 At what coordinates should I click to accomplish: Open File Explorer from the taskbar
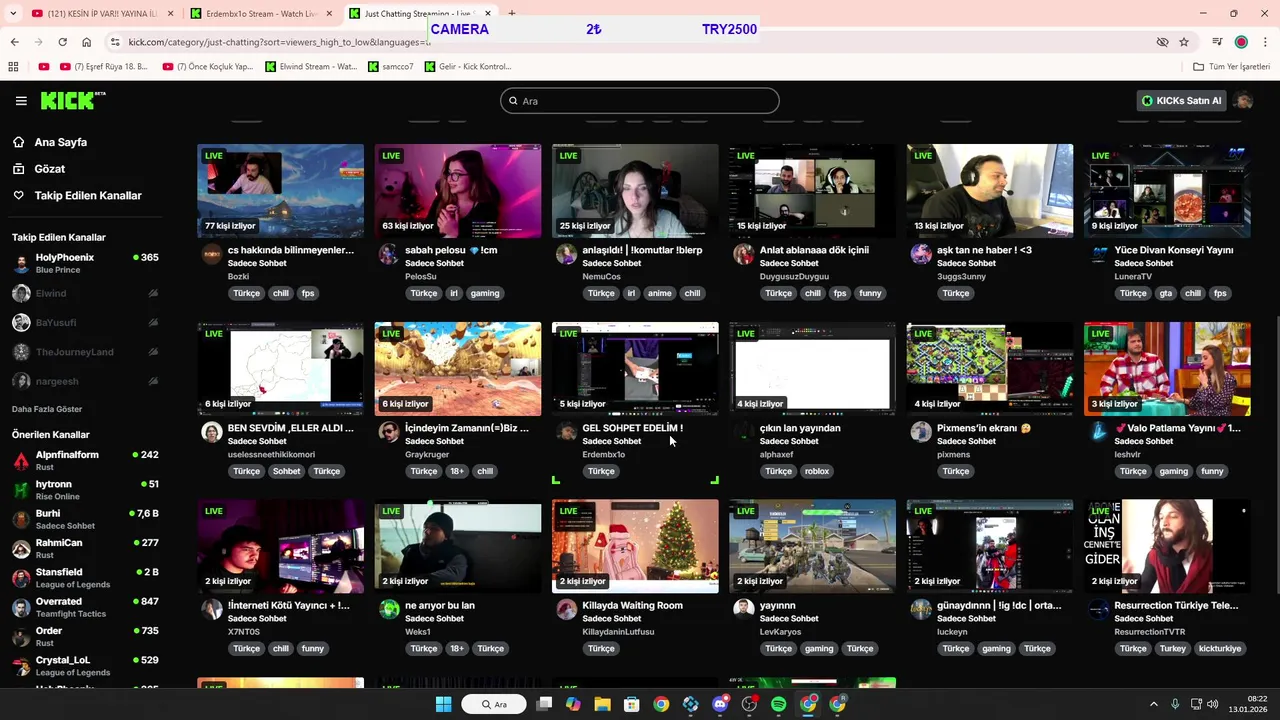tap(602, 704)
